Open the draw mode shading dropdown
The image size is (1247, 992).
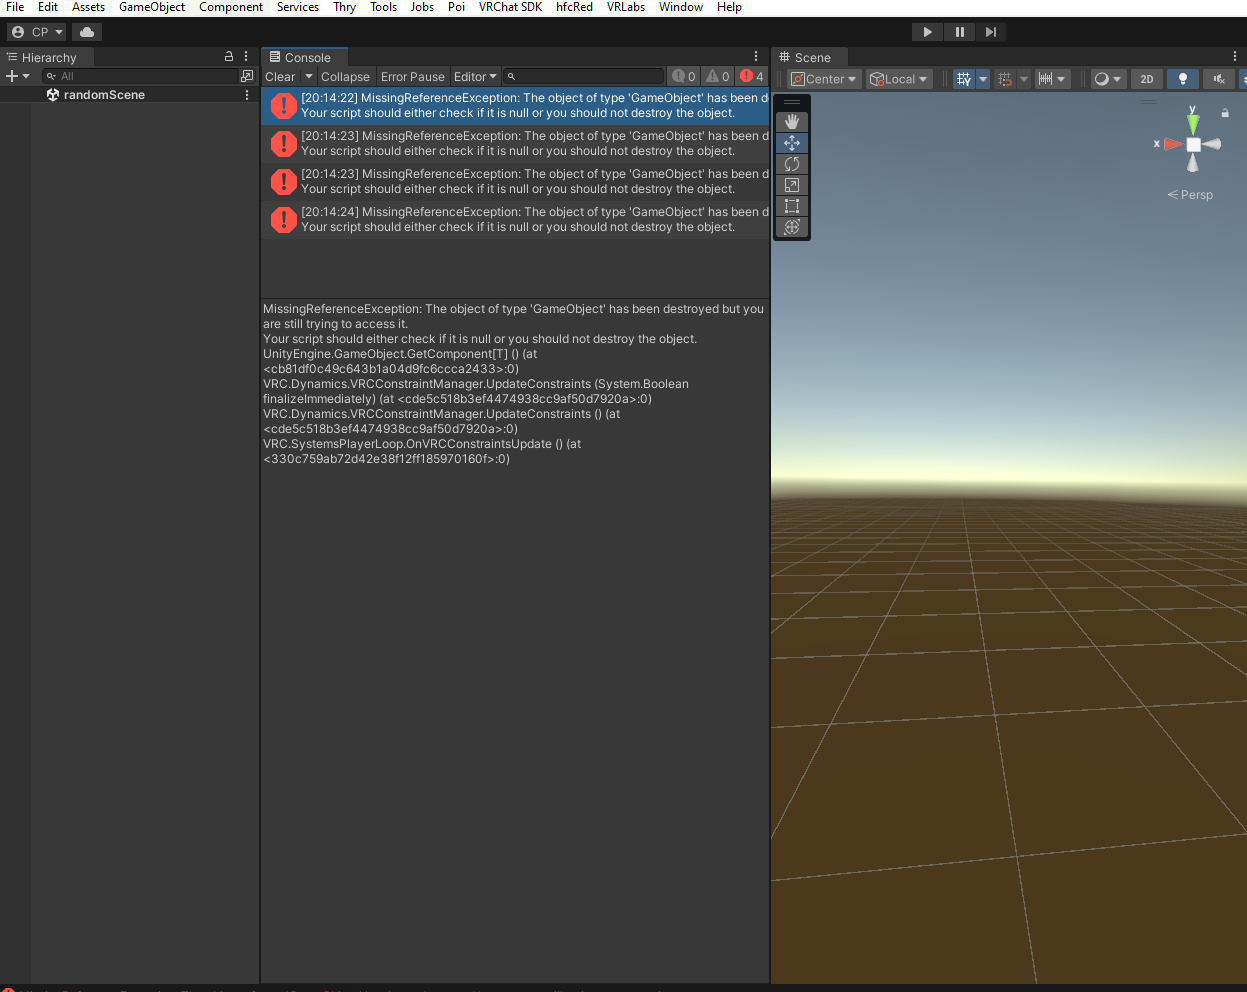(1108, 79)
